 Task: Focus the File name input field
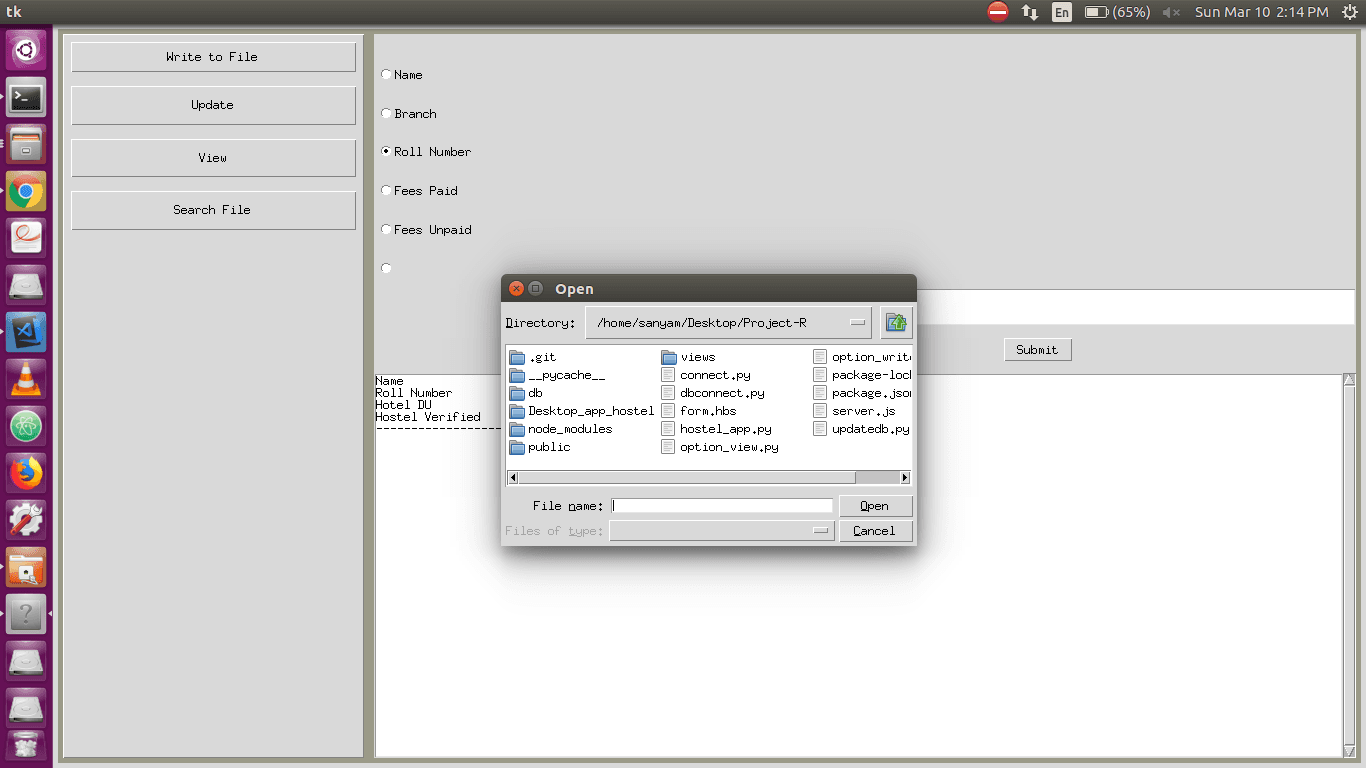[722, 506]
